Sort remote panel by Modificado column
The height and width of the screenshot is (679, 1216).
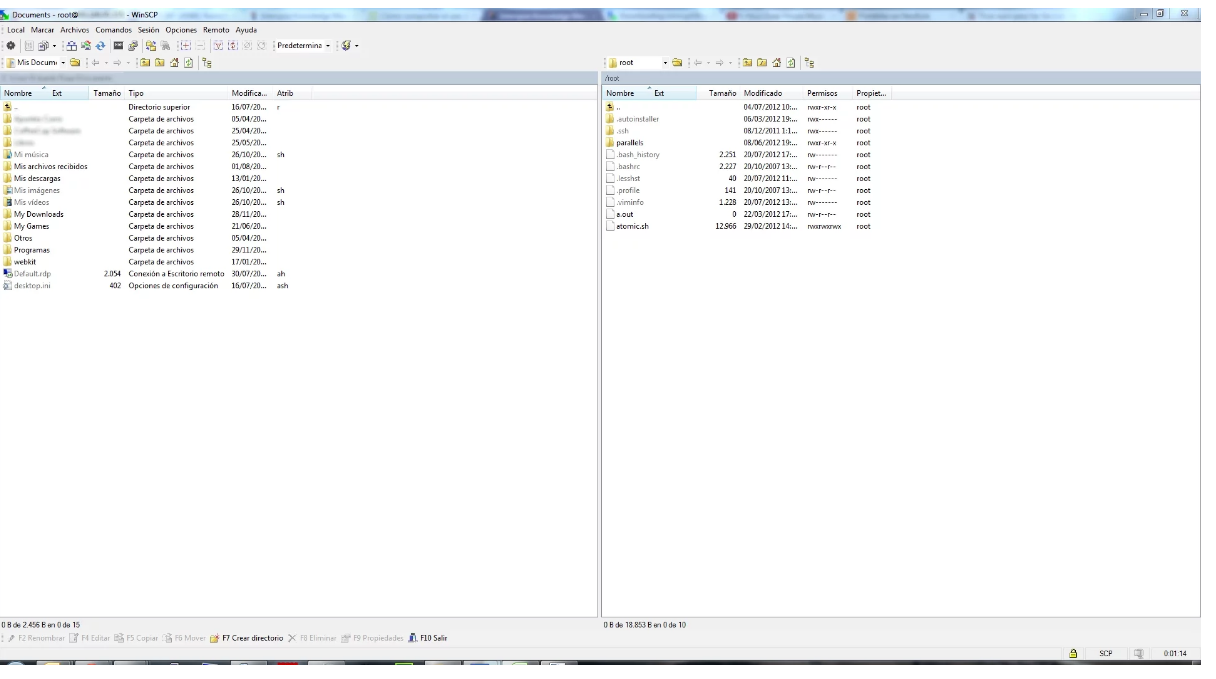(770, 93)
